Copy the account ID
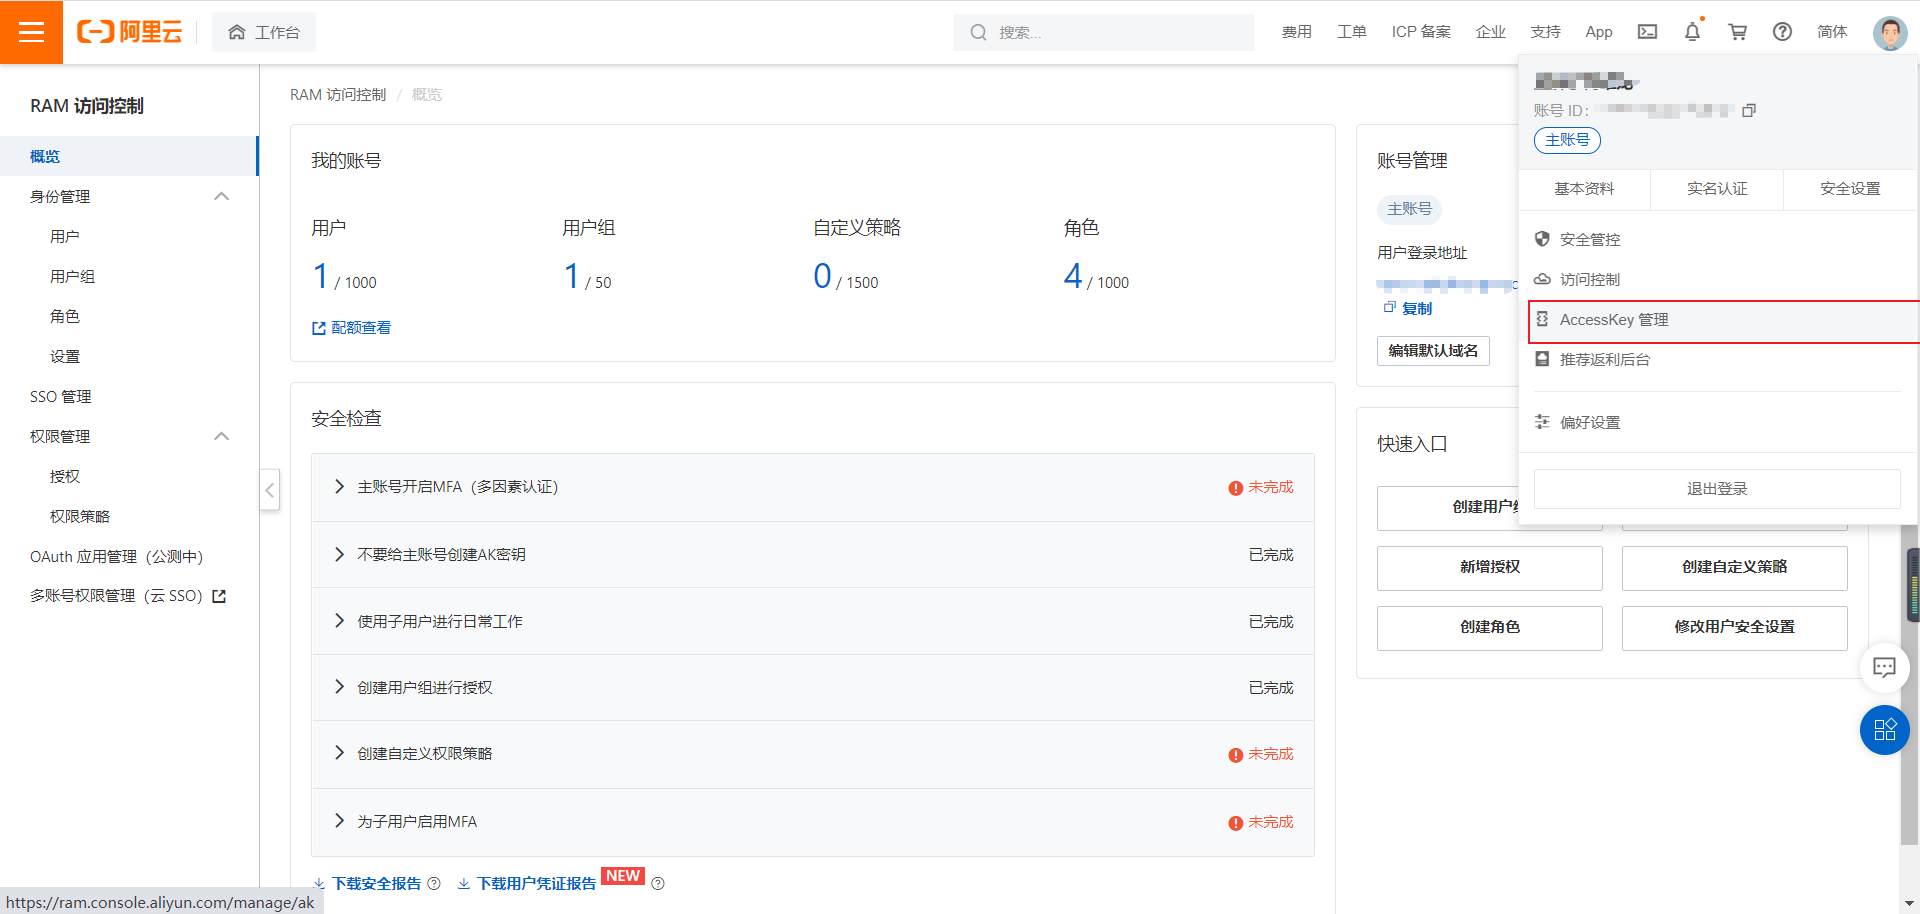Screen dimensions: 1920x914 [x=1749, y=110]
